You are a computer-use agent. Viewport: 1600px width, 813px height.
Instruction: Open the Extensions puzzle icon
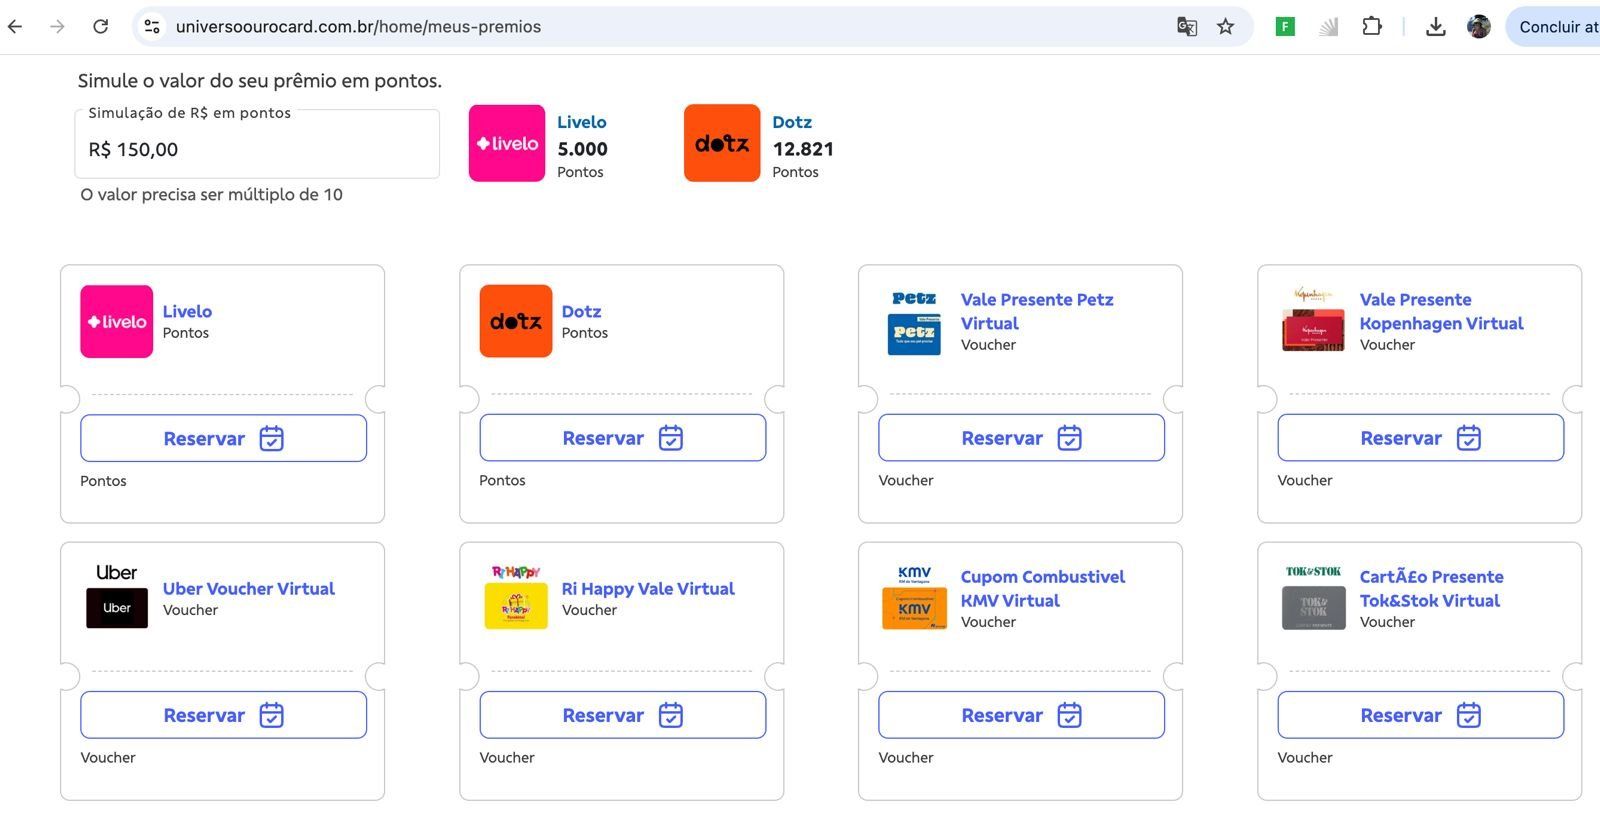[x=1372, y=27]
